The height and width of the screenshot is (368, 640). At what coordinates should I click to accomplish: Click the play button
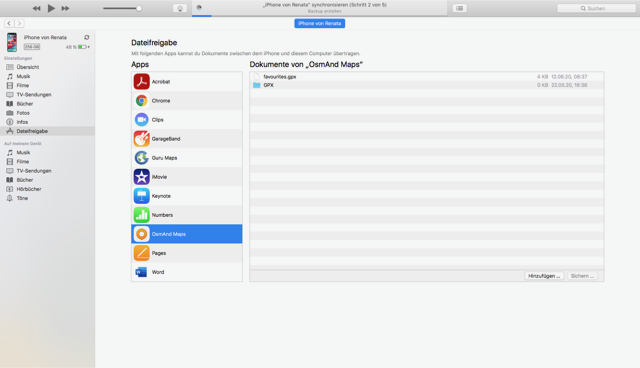[x=51, y=8]
